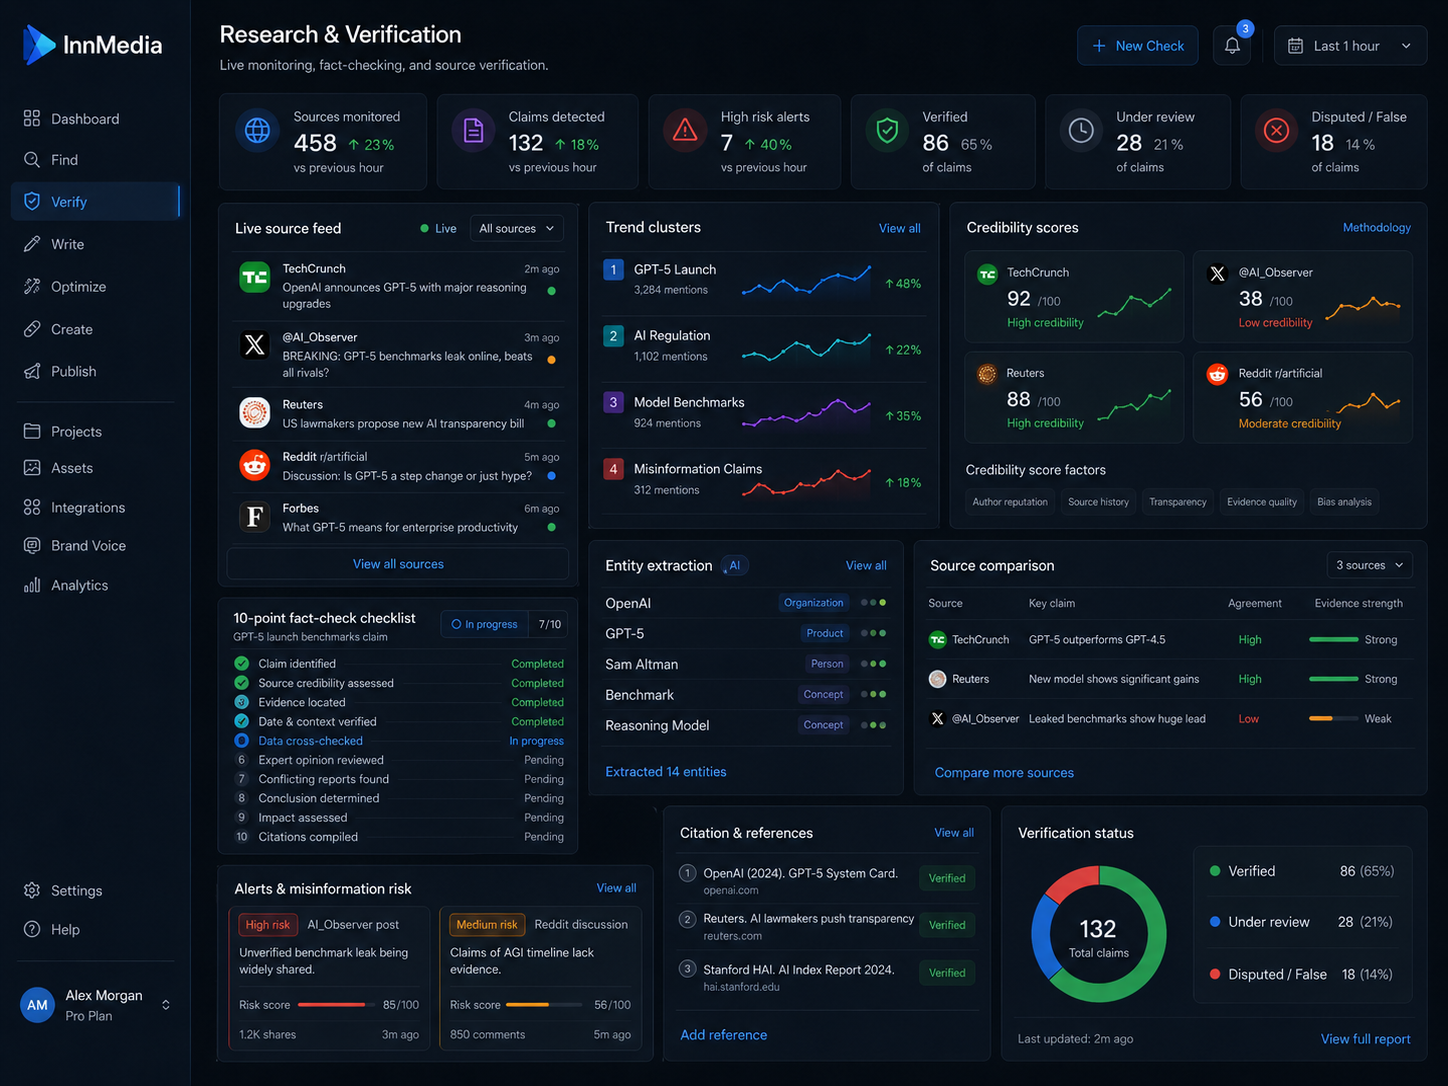Open the 3 sources dropdown

(x=1369, y=566)
